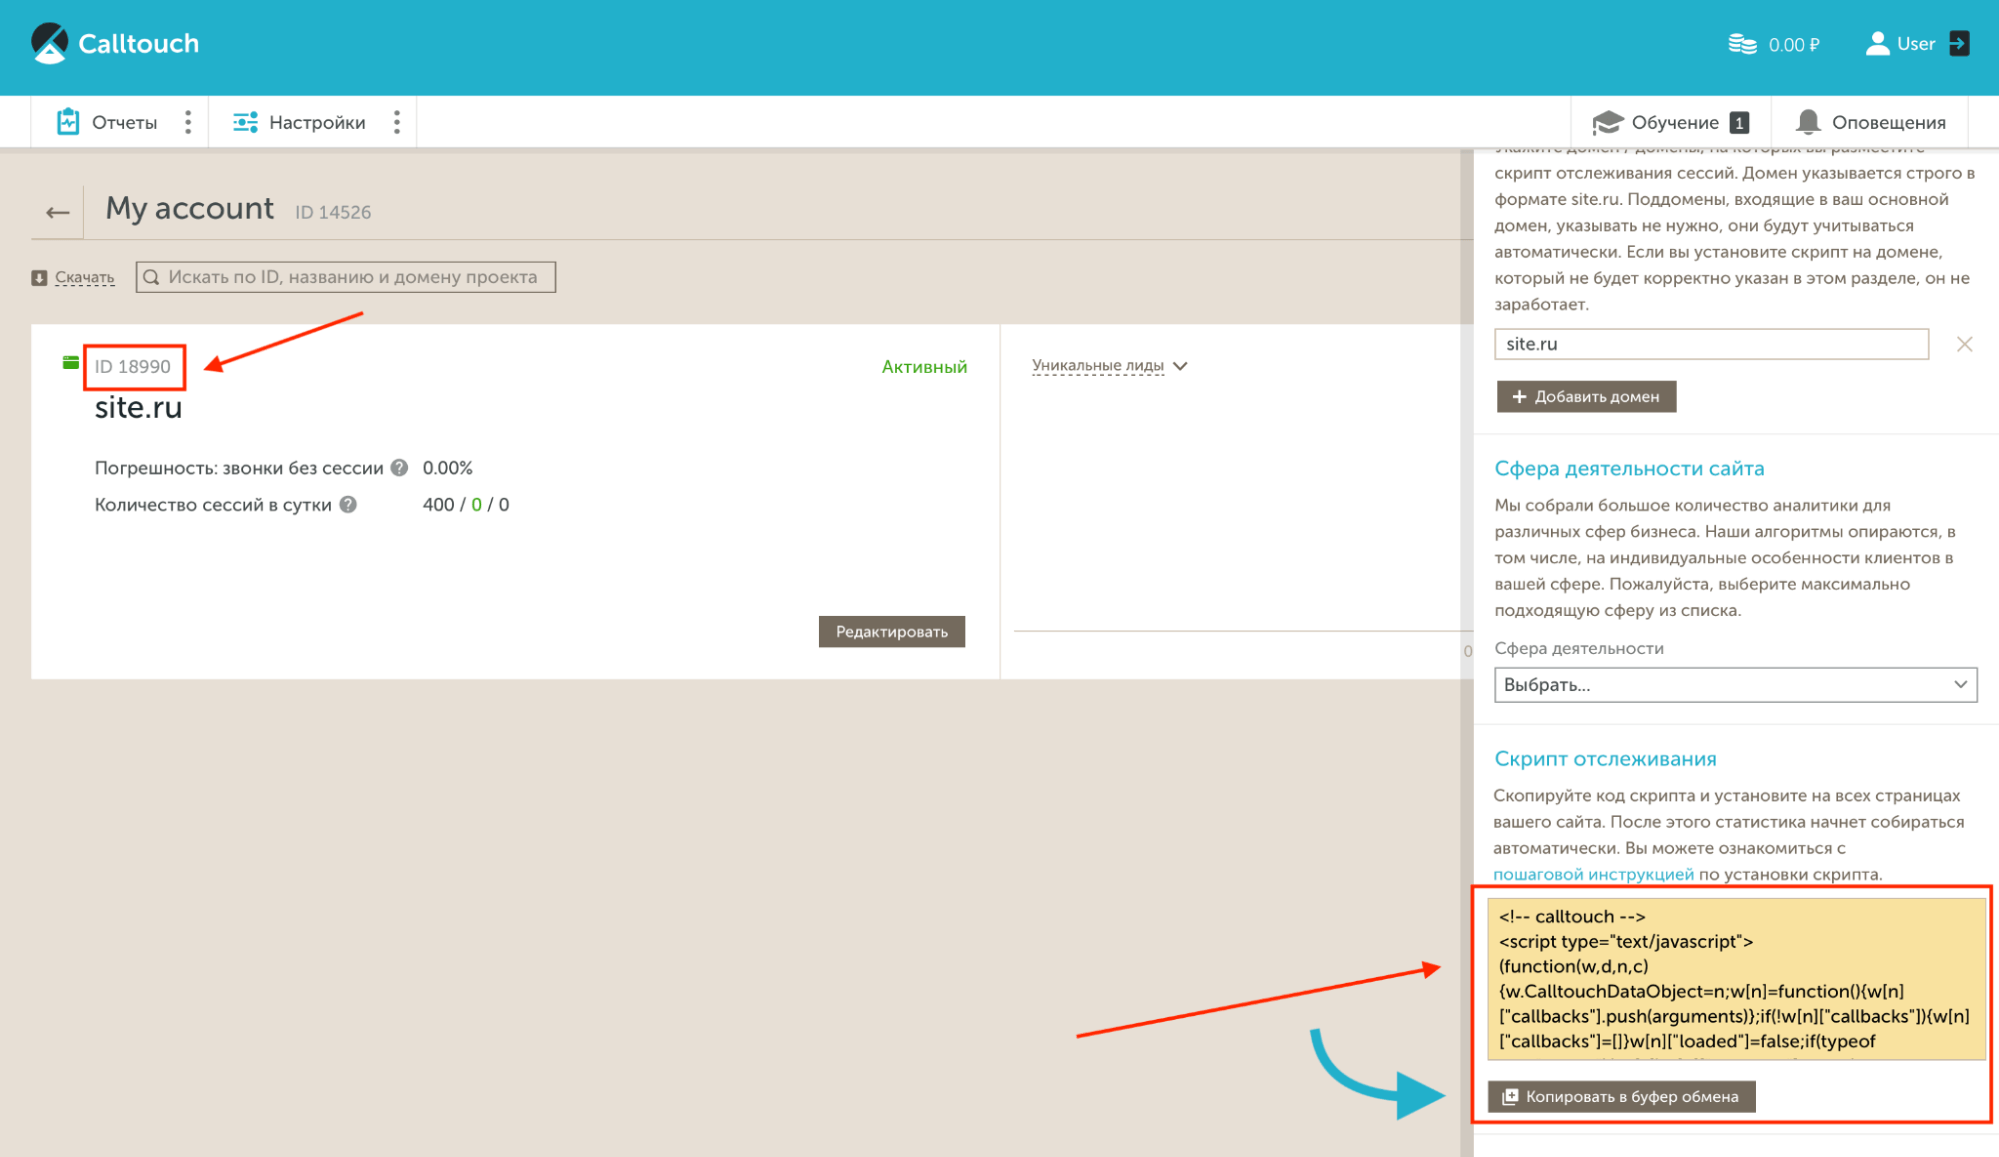The width and height of the screenshot is (1999, 1157).
Task: Switch to the Отчеты section
Action: [x=110, y=121]
